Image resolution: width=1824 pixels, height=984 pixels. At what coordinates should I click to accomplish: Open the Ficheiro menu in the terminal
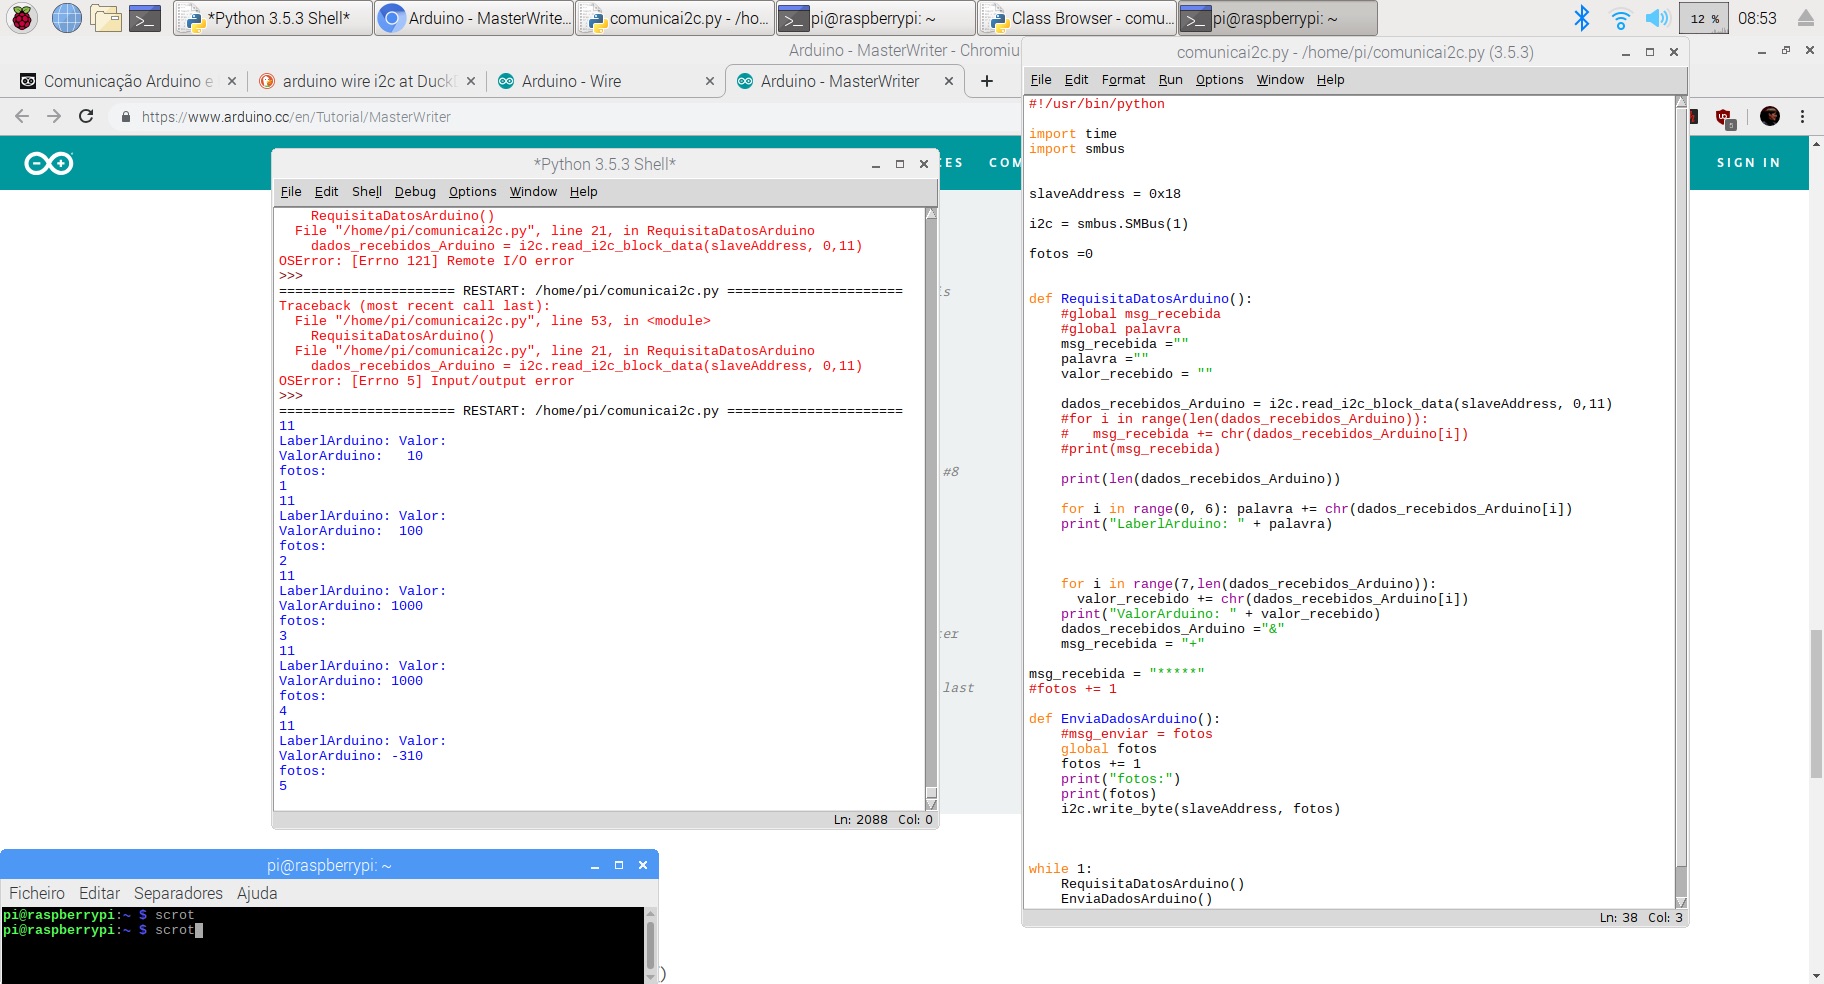37,893
